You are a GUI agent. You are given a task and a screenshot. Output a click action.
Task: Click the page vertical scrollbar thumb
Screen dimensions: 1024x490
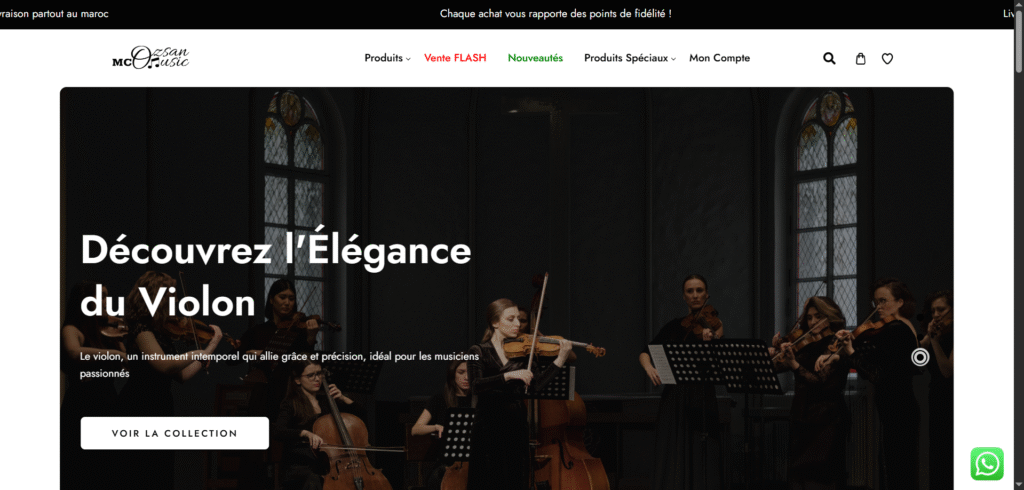click(1019, 41)
